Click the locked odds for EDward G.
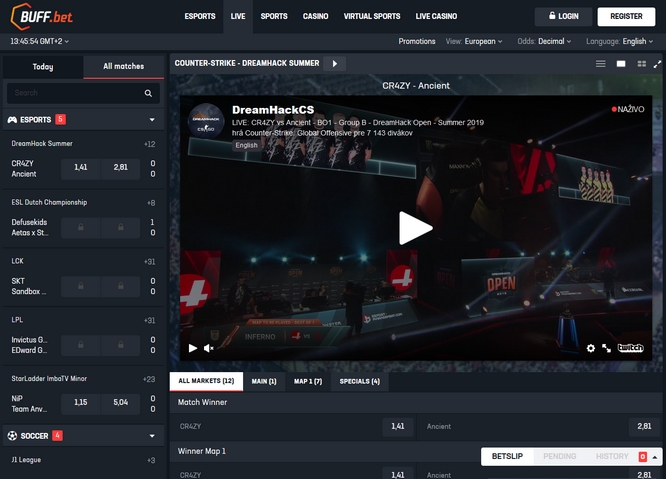The width and height of the screenshot is (666, 479). coord(121,345)
